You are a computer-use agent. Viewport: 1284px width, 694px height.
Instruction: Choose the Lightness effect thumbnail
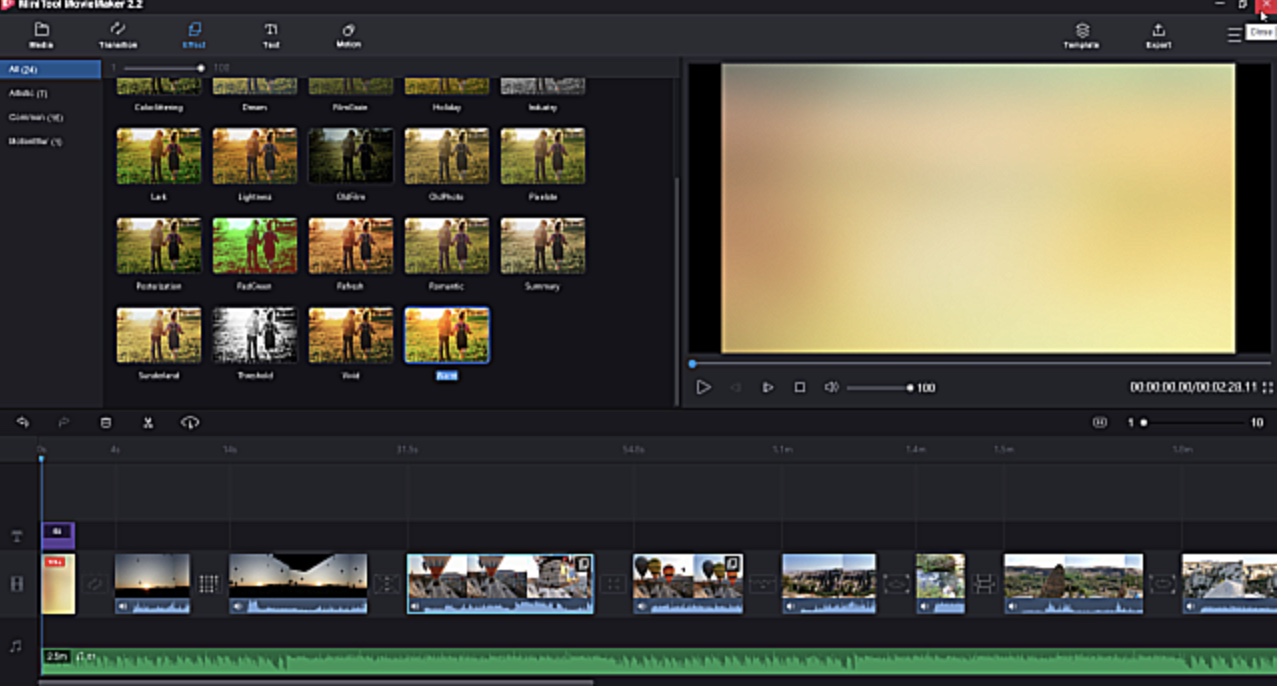(x=255, y=156)
